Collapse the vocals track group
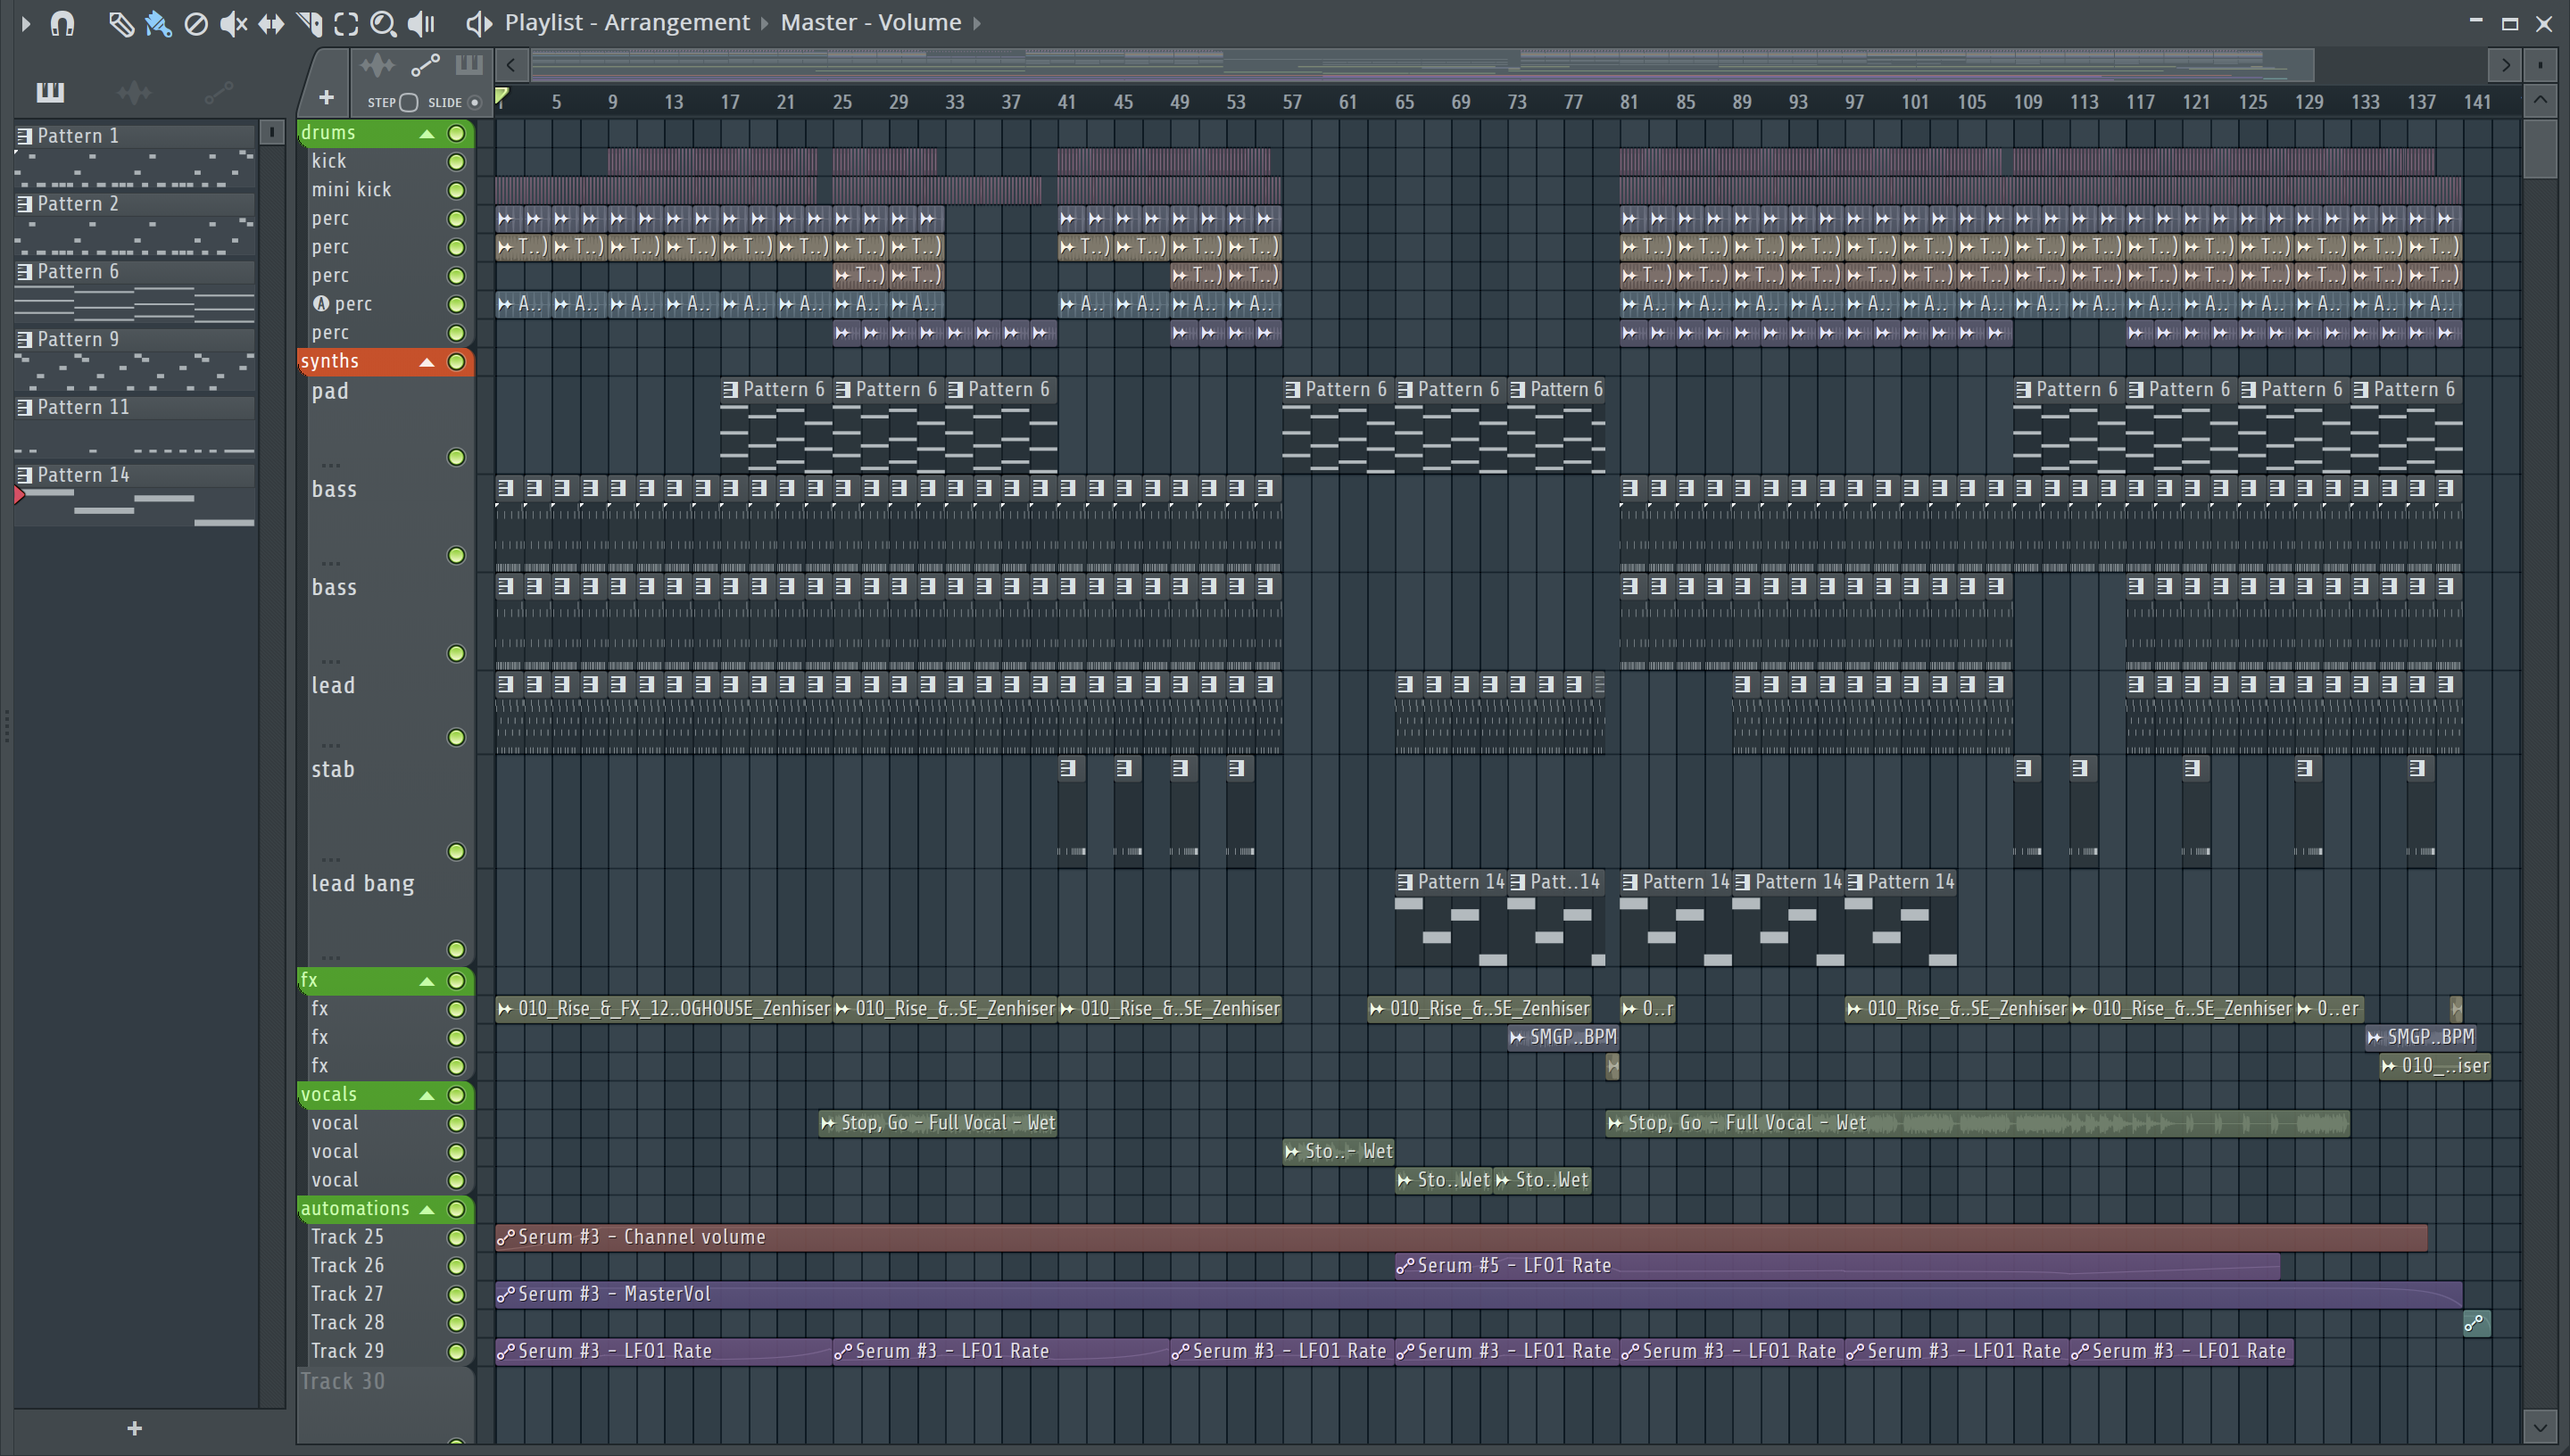The image size is (2570, 1456). 427,1095
